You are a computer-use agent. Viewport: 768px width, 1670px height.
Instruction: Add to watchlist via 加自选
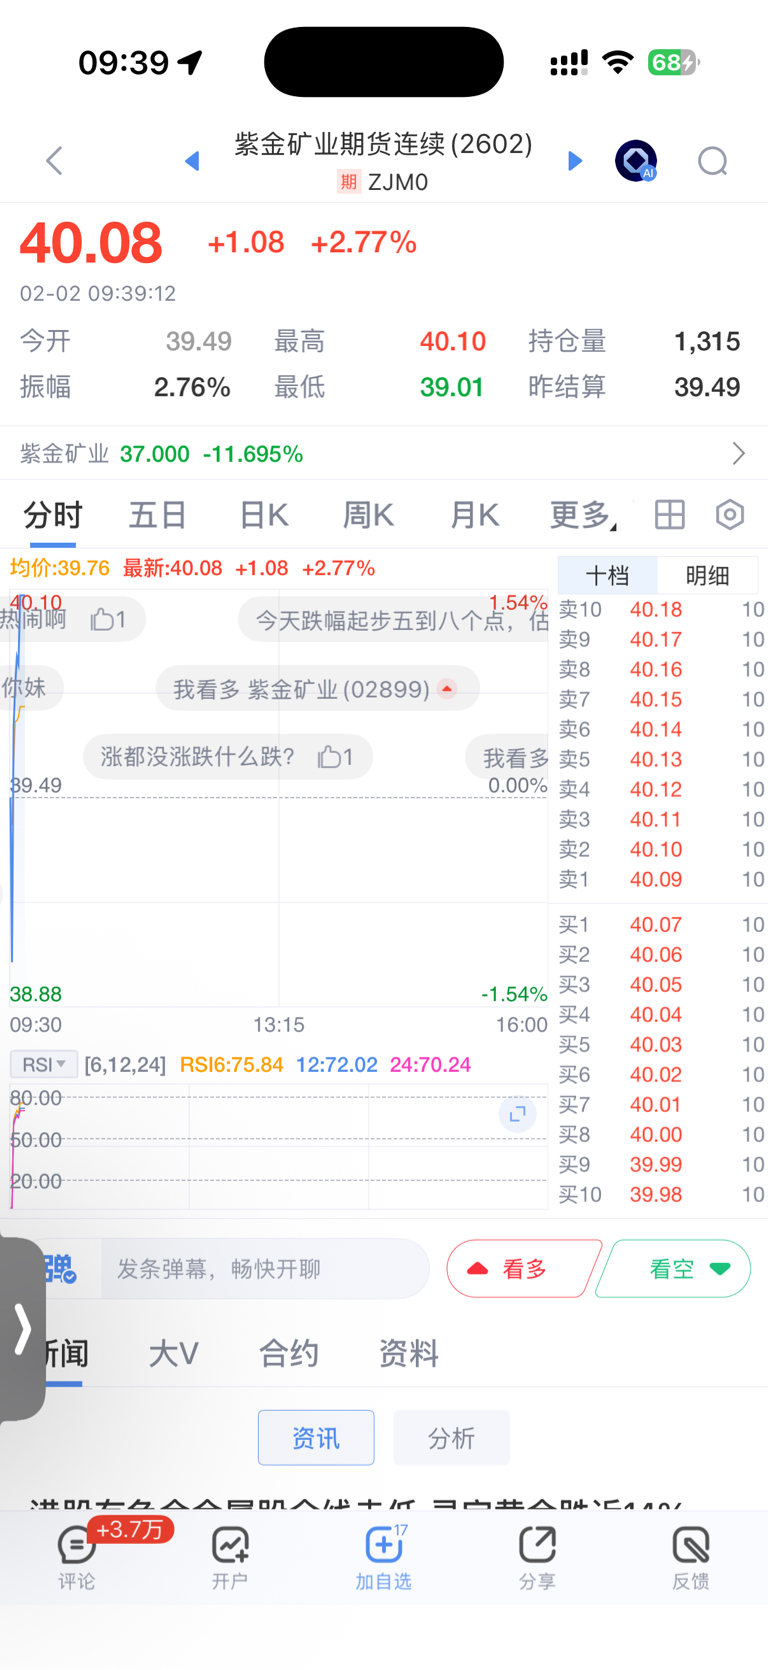pos(384,1558)
